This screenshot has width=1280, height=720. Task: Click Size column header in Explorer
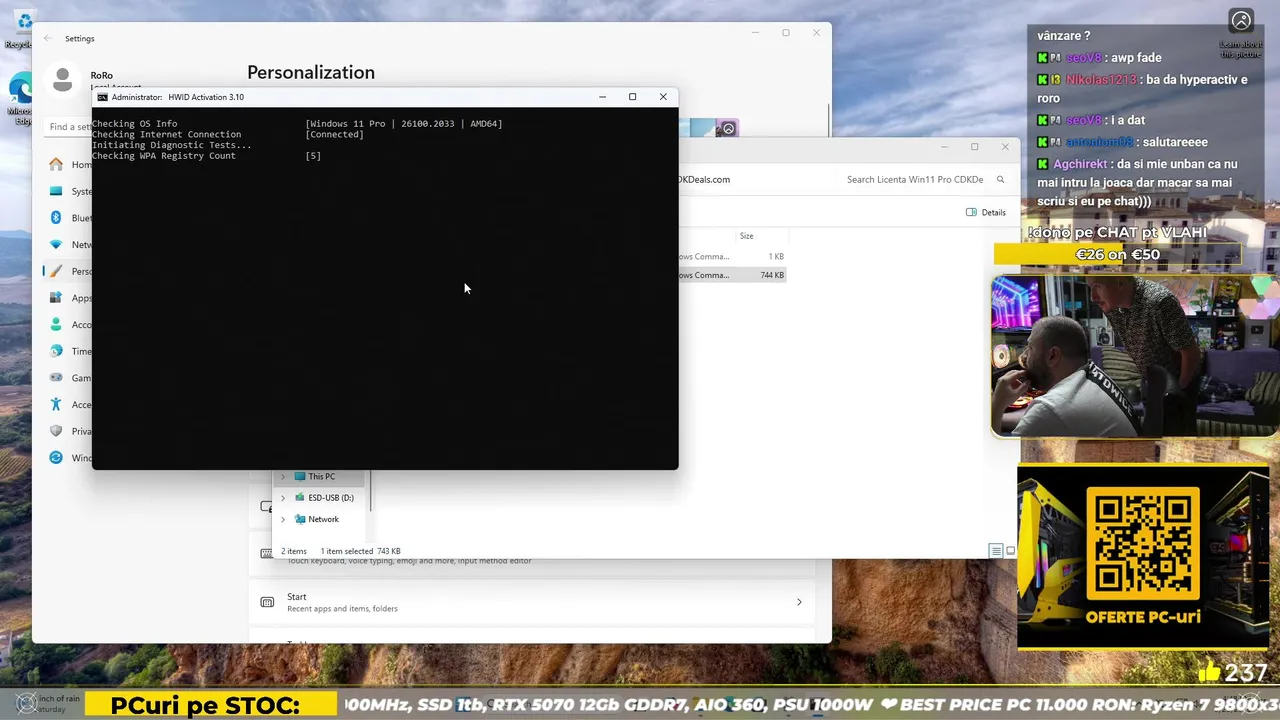pos(746,236)
